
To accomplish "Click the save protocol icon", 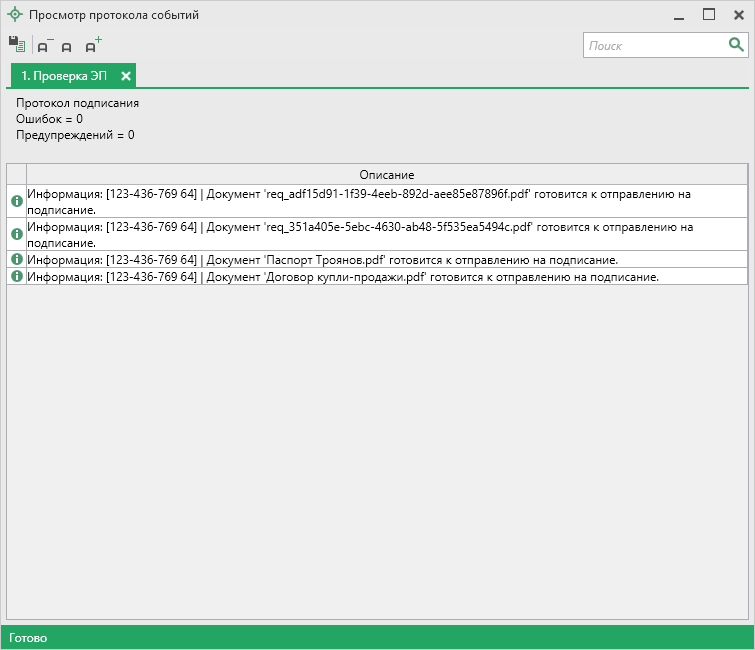I will (x=16, y=44).
